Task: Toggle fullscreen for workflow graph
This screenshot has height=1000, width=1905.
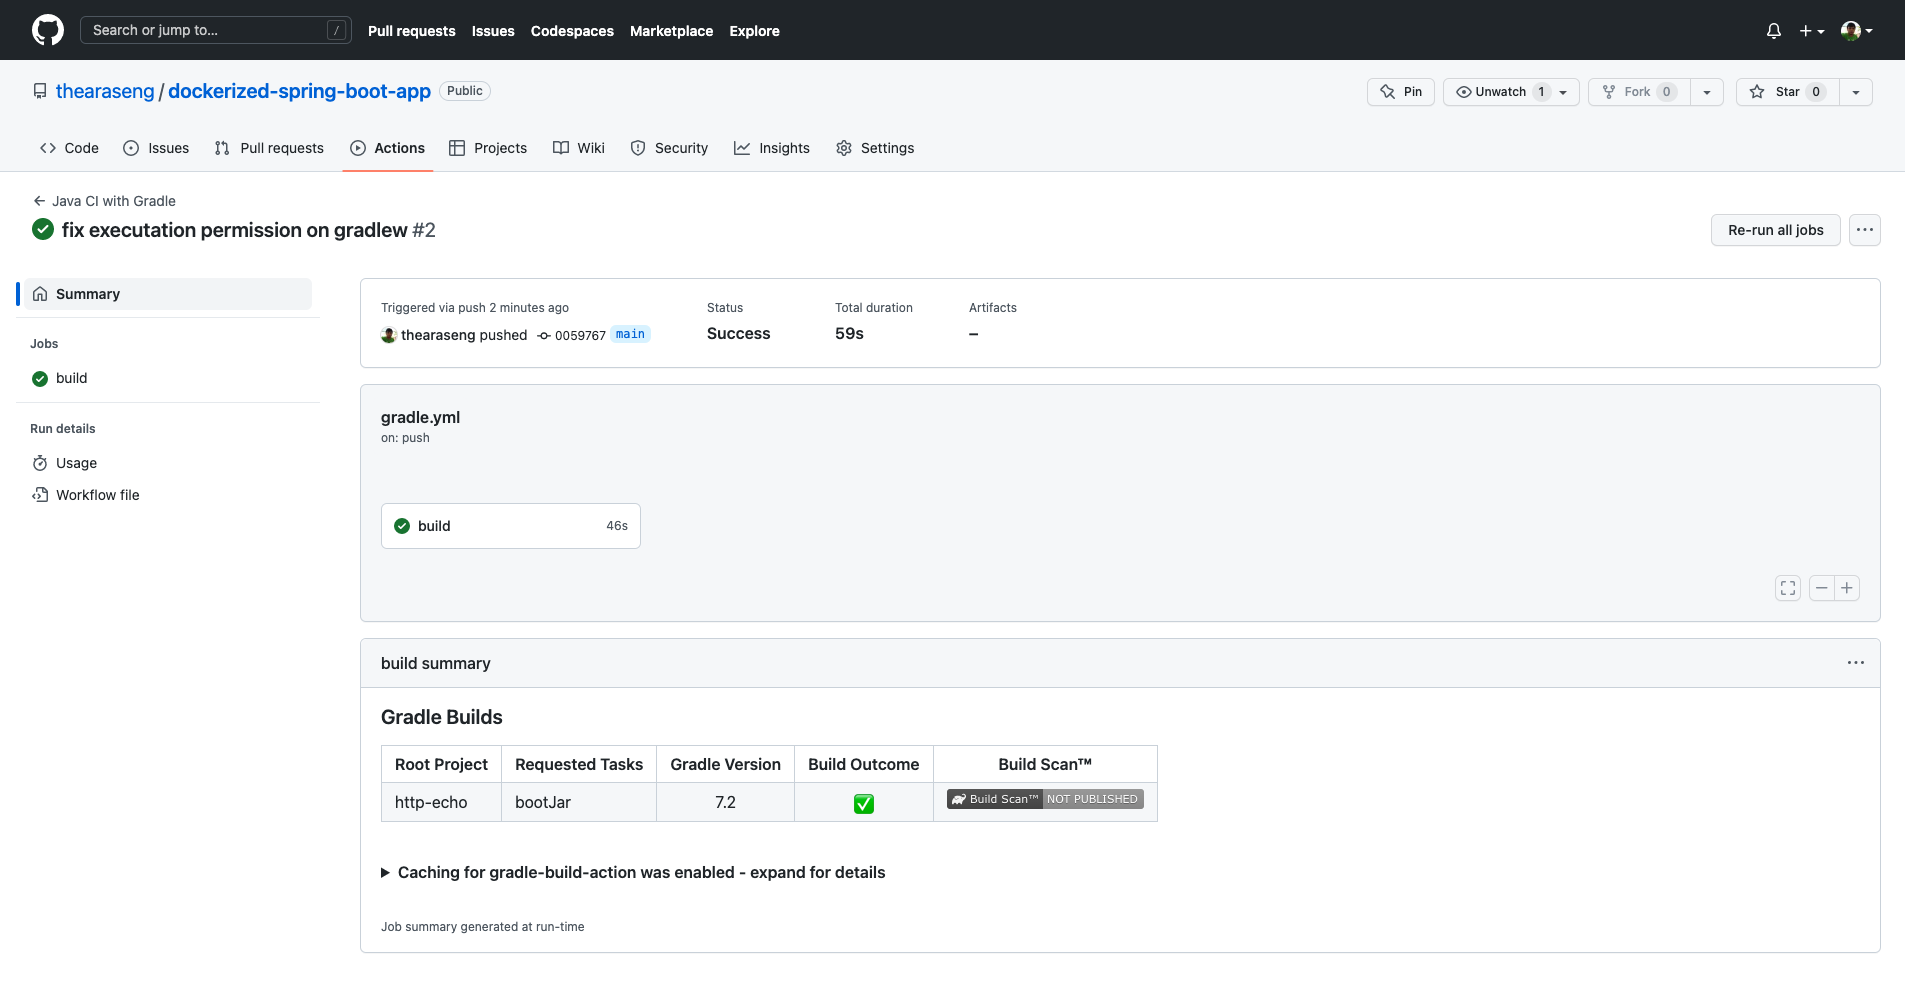Action: 1787,588
